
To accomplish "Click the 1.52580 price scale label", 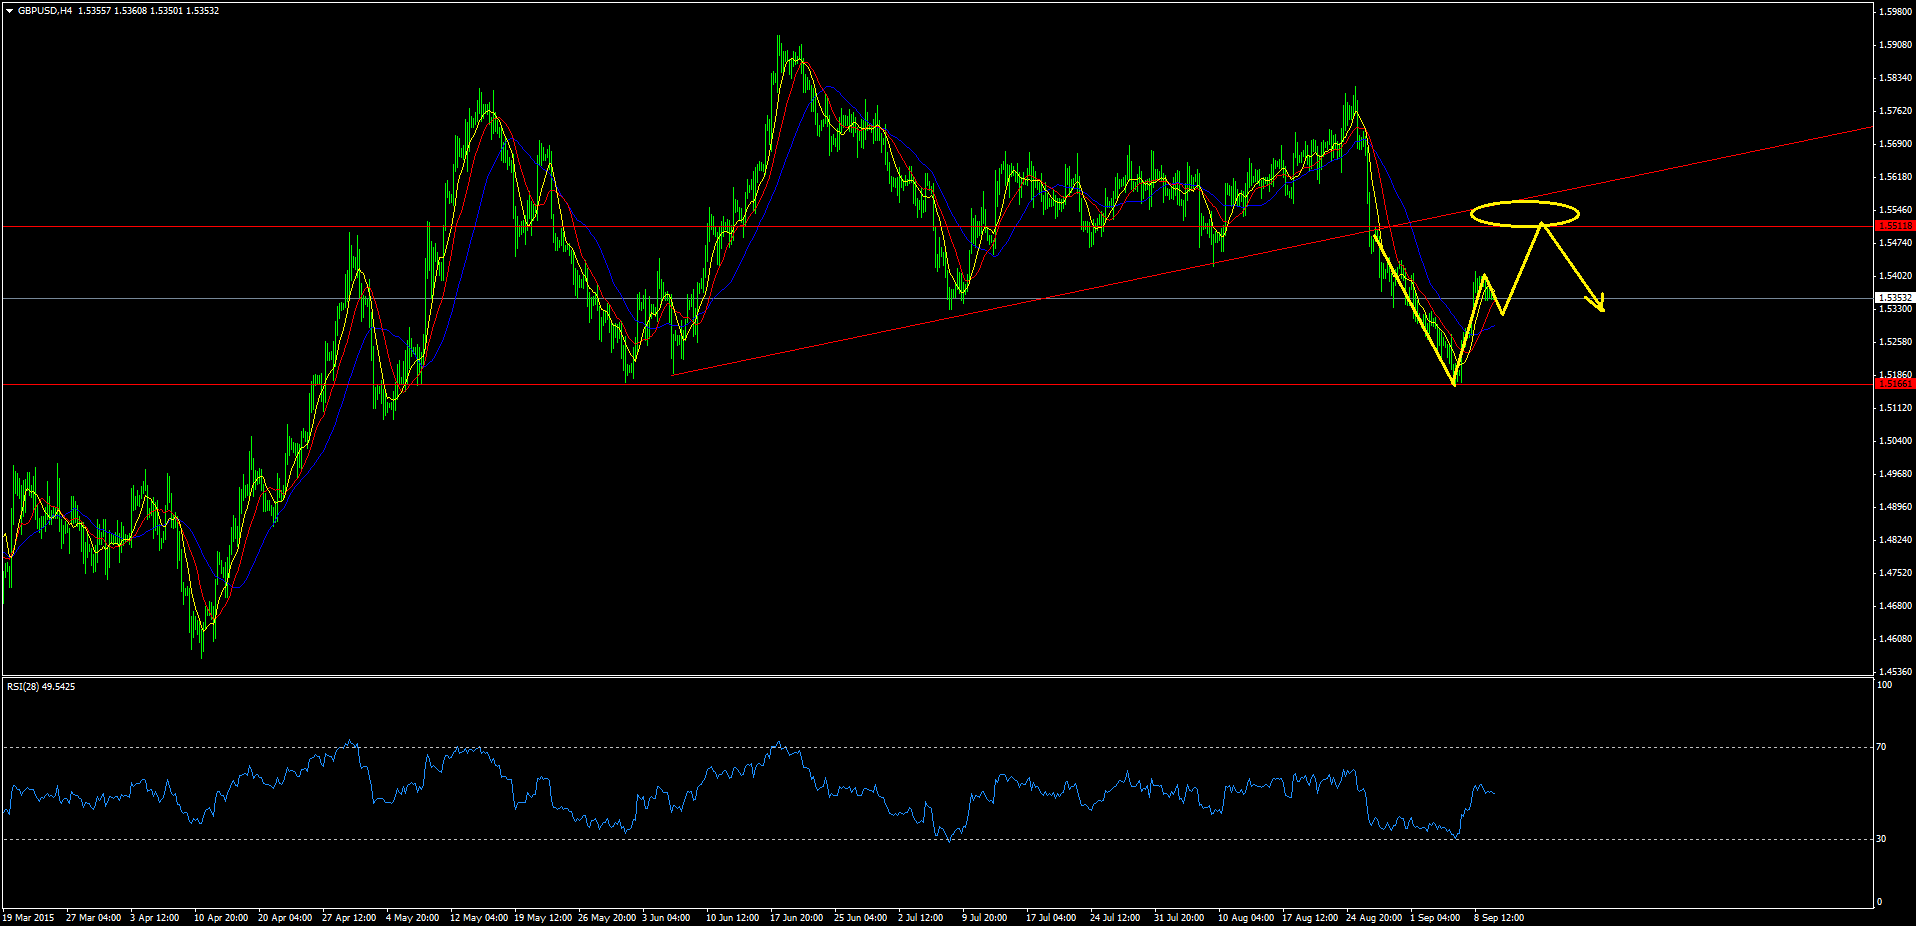I will pyautogui.click(x=1896, y=342).
